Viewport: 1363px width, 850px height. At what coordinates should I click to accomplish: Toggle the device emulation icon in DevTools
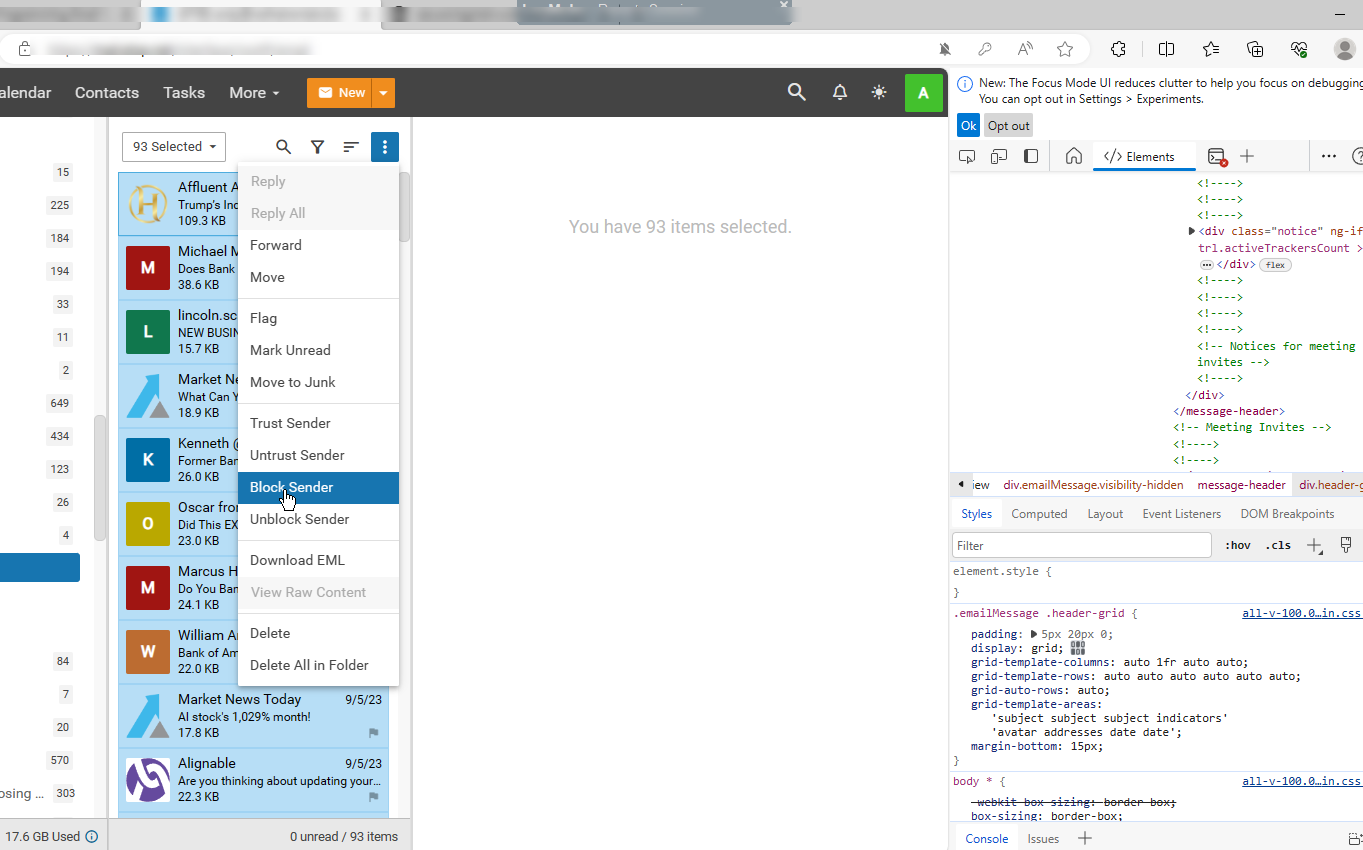(999, 156)
